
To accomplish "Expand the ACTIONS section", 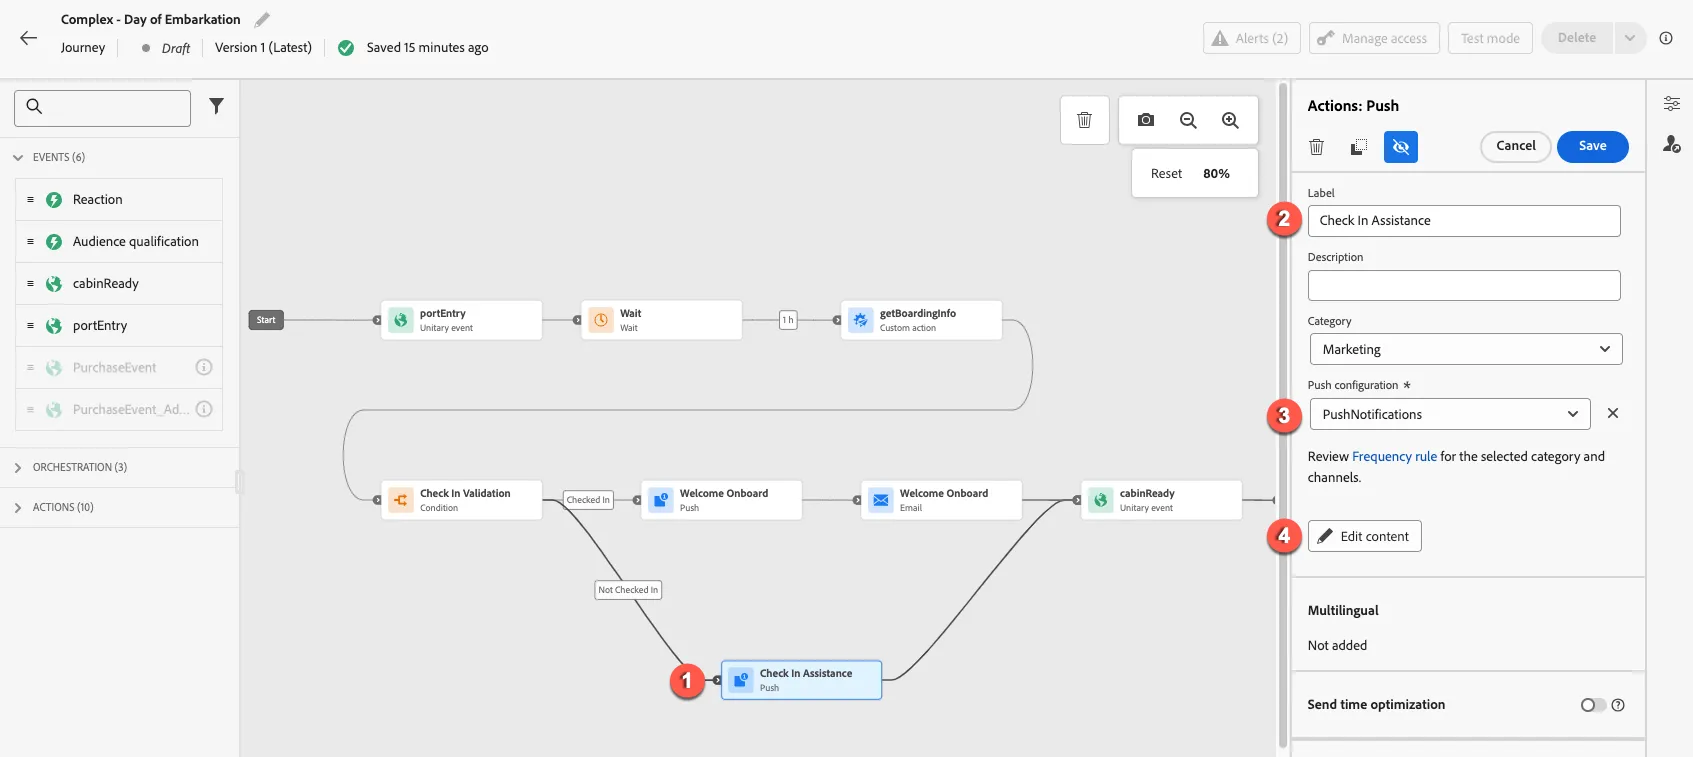I will click(x=18, y=507).
